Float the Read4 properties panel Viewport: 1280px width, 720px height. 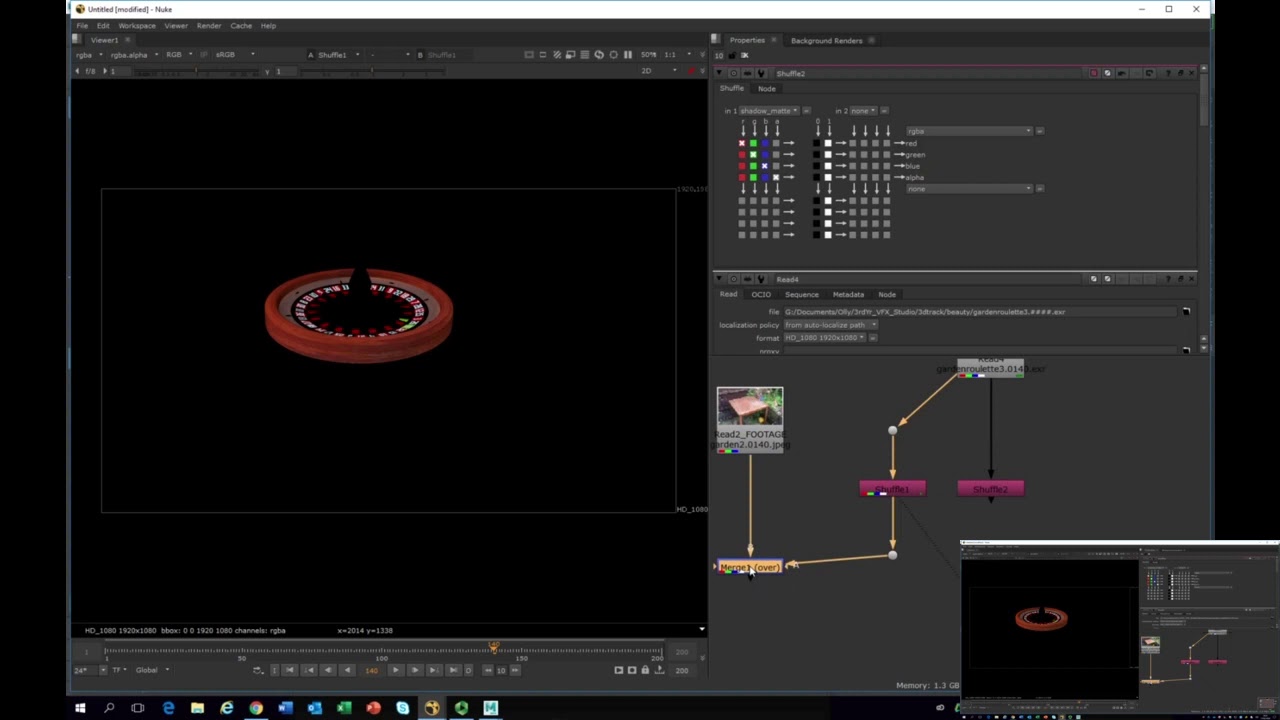coord(1180,279)
